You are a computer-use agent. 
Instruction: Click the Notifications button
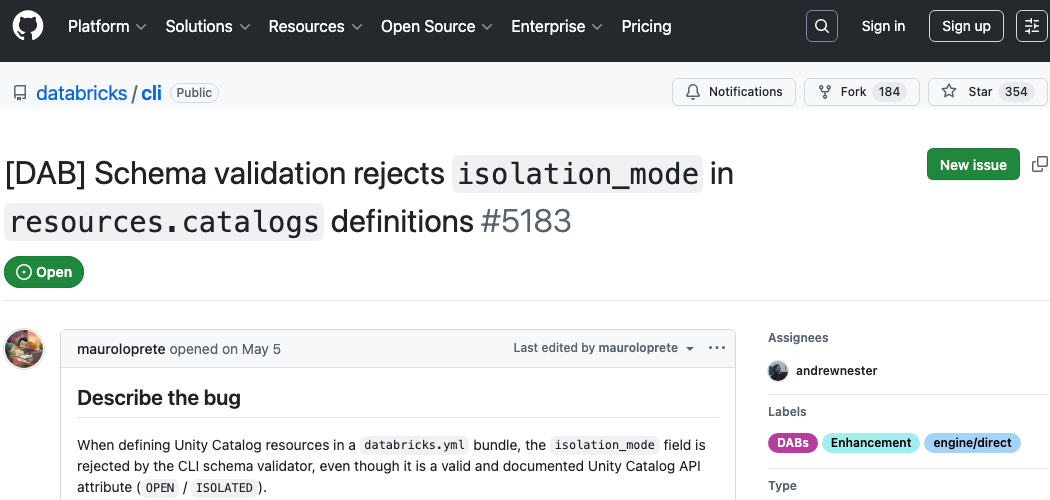[734, 92]
